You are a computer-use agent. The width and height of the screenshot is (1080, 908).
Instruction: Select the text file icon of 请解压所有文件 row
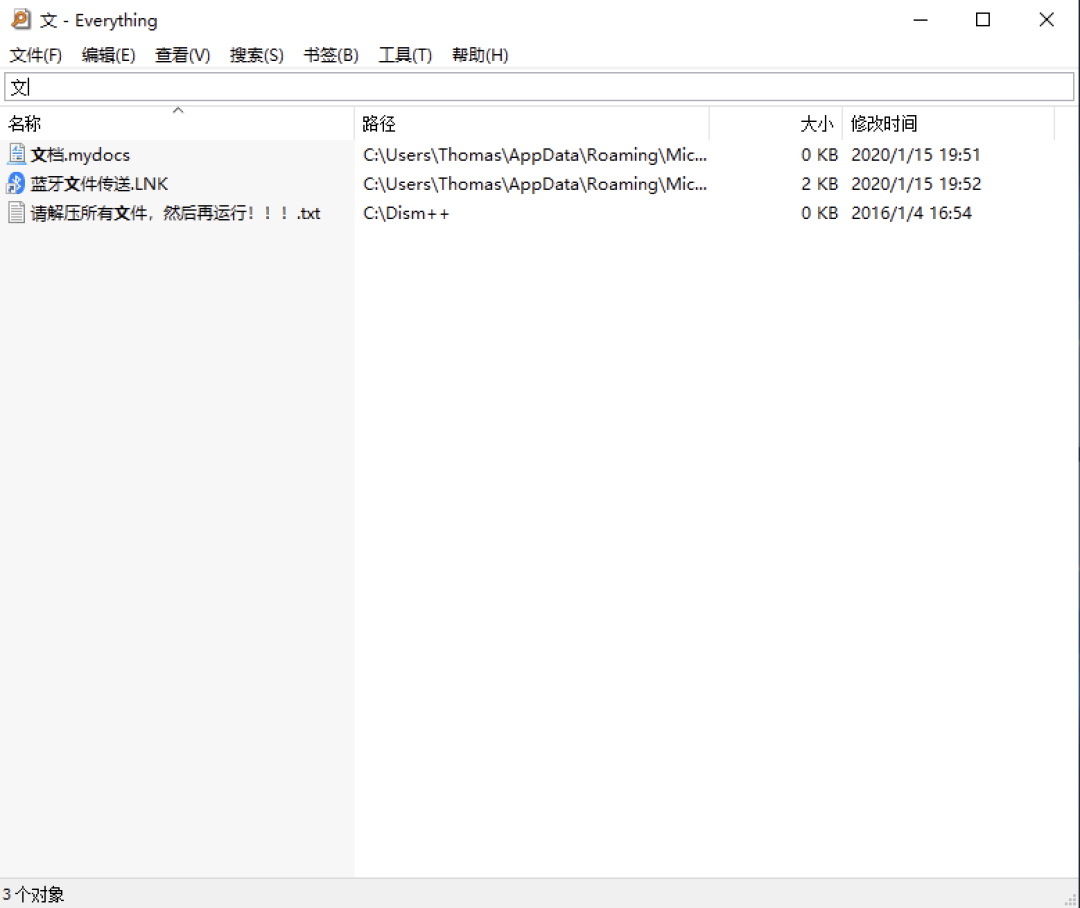(17, 212)
